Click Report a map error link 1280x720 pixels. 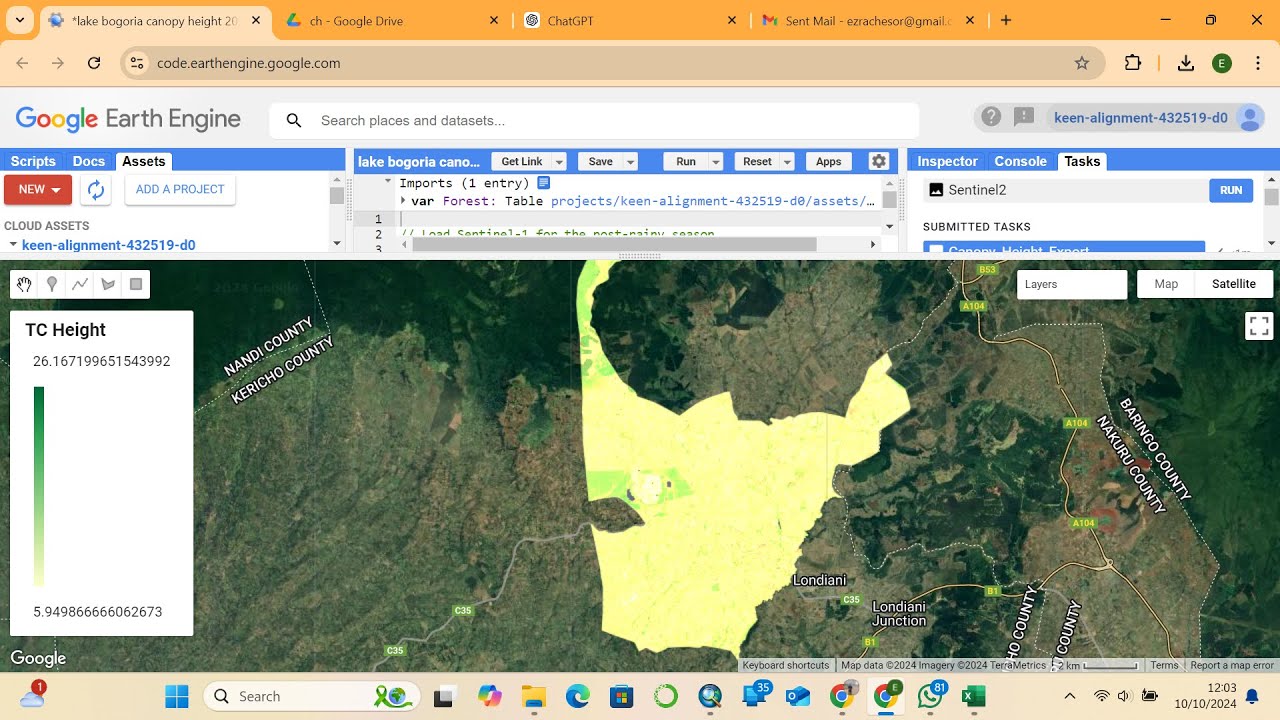[x=1232, y=665]
